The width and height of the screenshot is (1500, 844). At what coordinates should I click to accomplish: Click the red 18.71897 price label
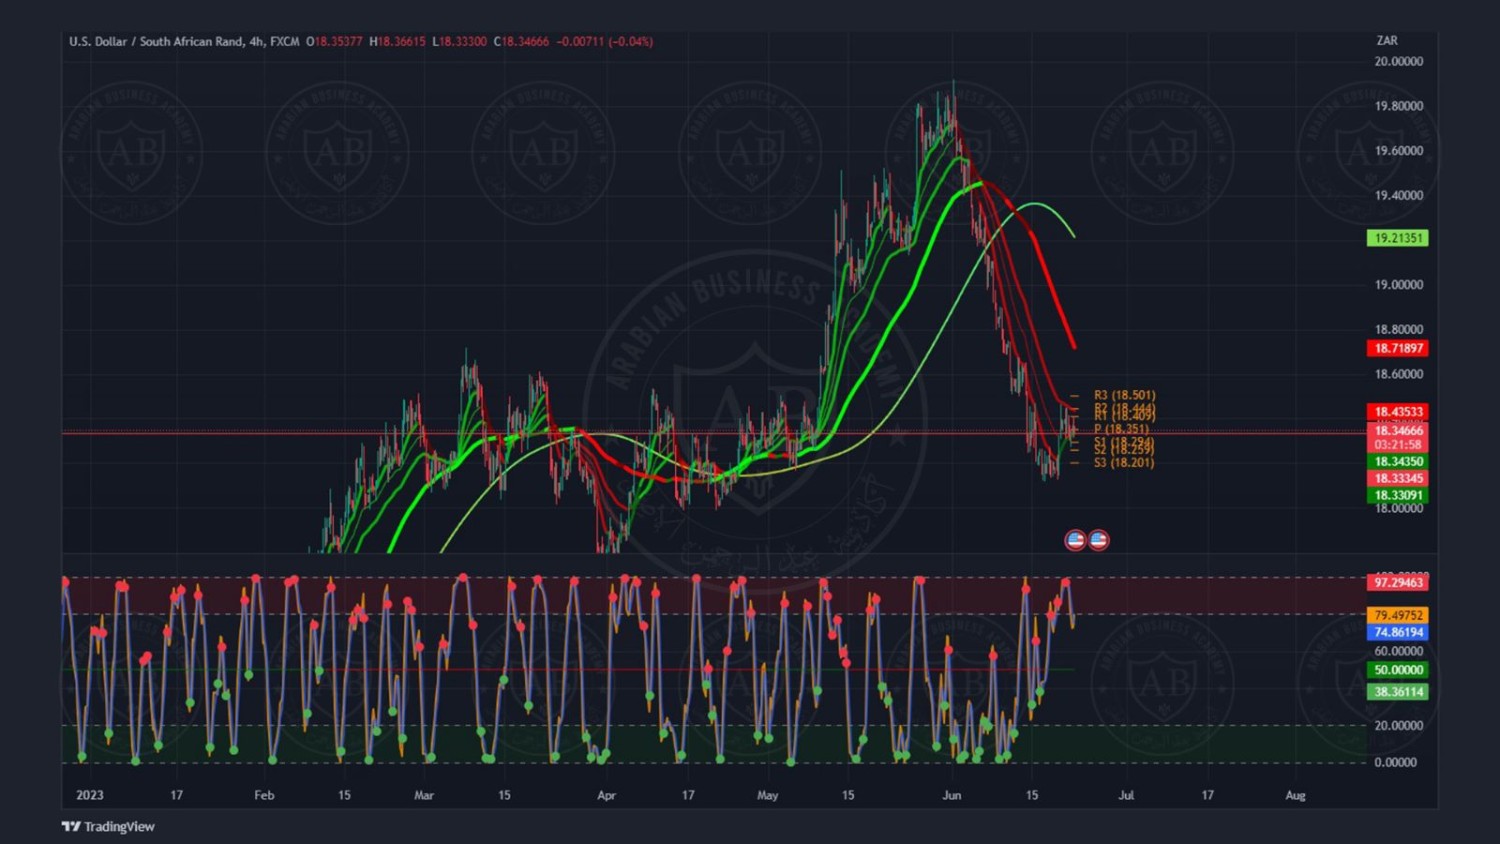1398,348
